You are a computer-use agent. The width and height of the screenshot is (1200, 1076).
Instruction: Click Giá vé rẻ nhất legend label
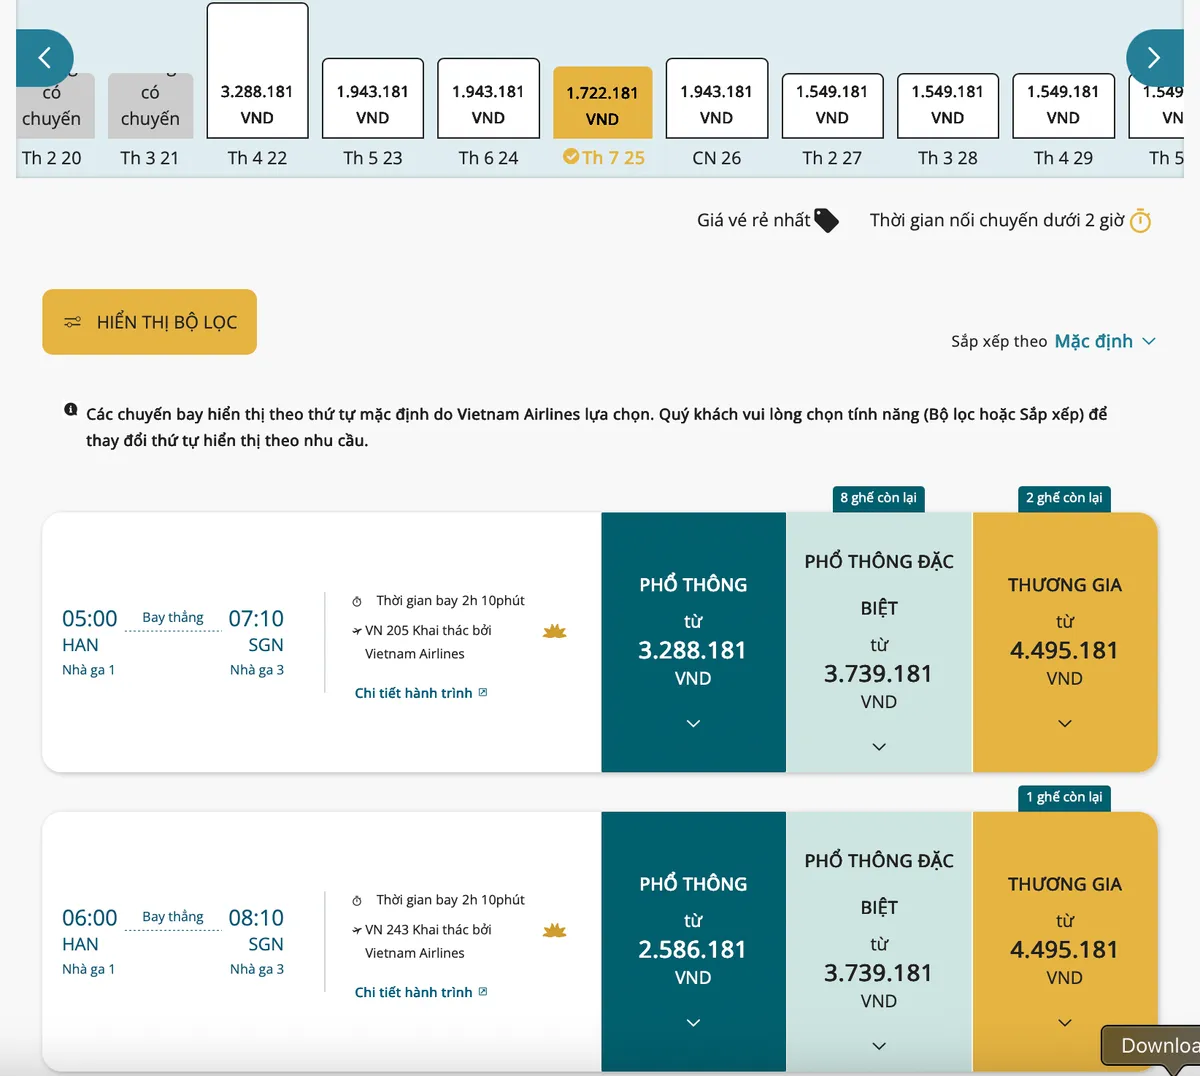coord(753,220)
